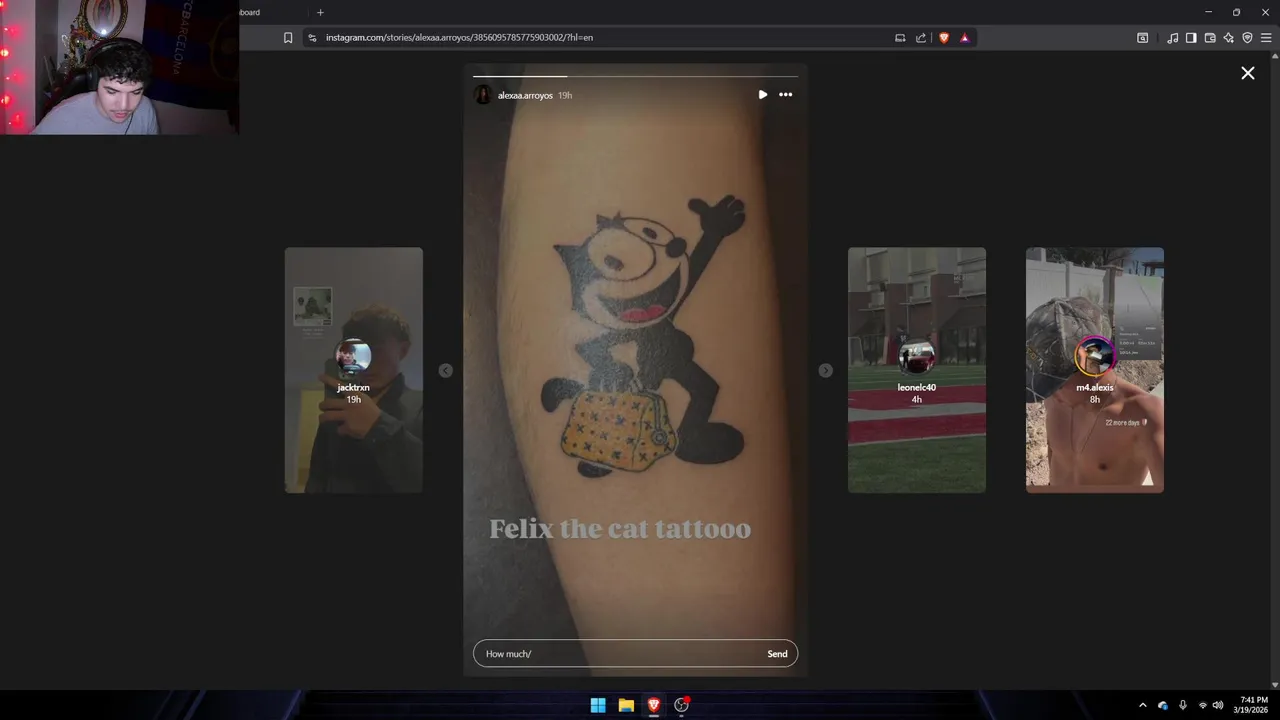Click jacktrxn story avatar

pos(354,357)
